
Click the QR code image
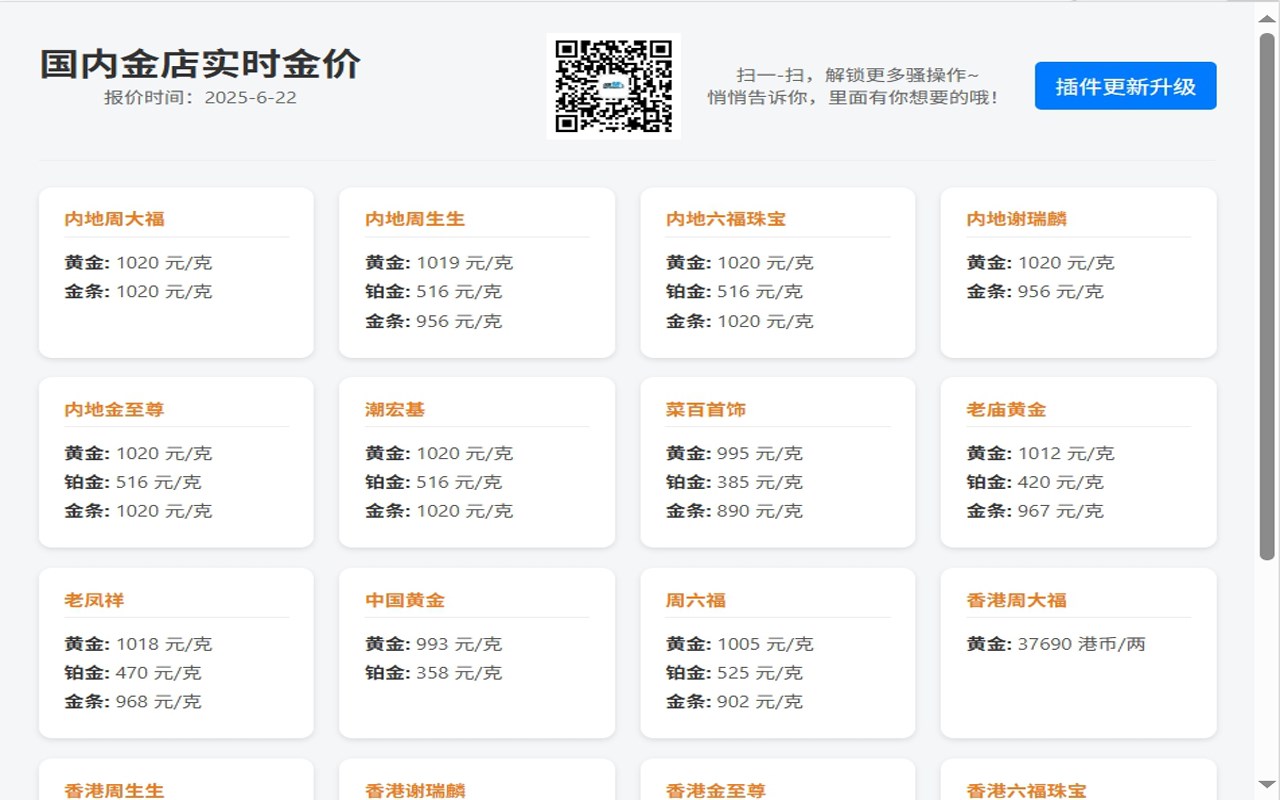[x=616, y=85]
